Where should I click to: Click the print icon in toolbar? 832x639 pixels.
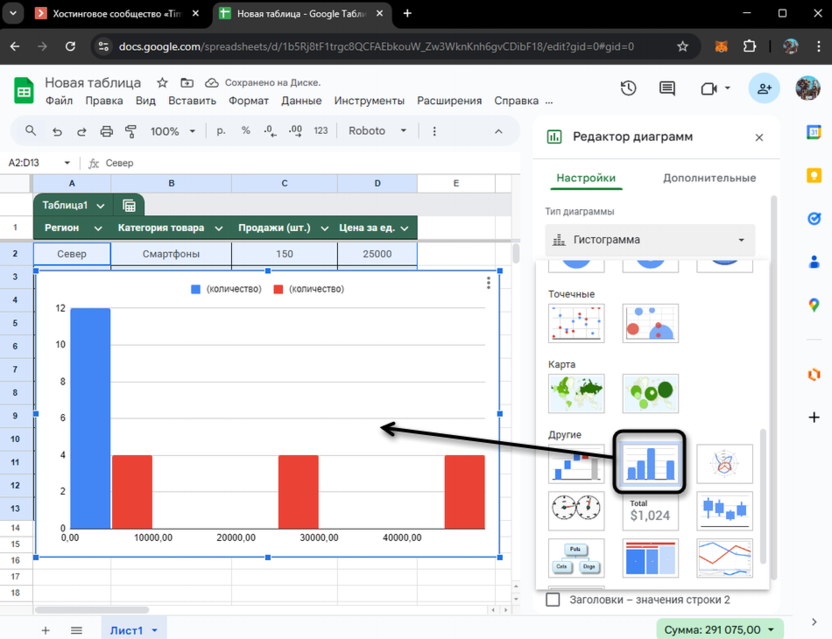pos(106,131)
